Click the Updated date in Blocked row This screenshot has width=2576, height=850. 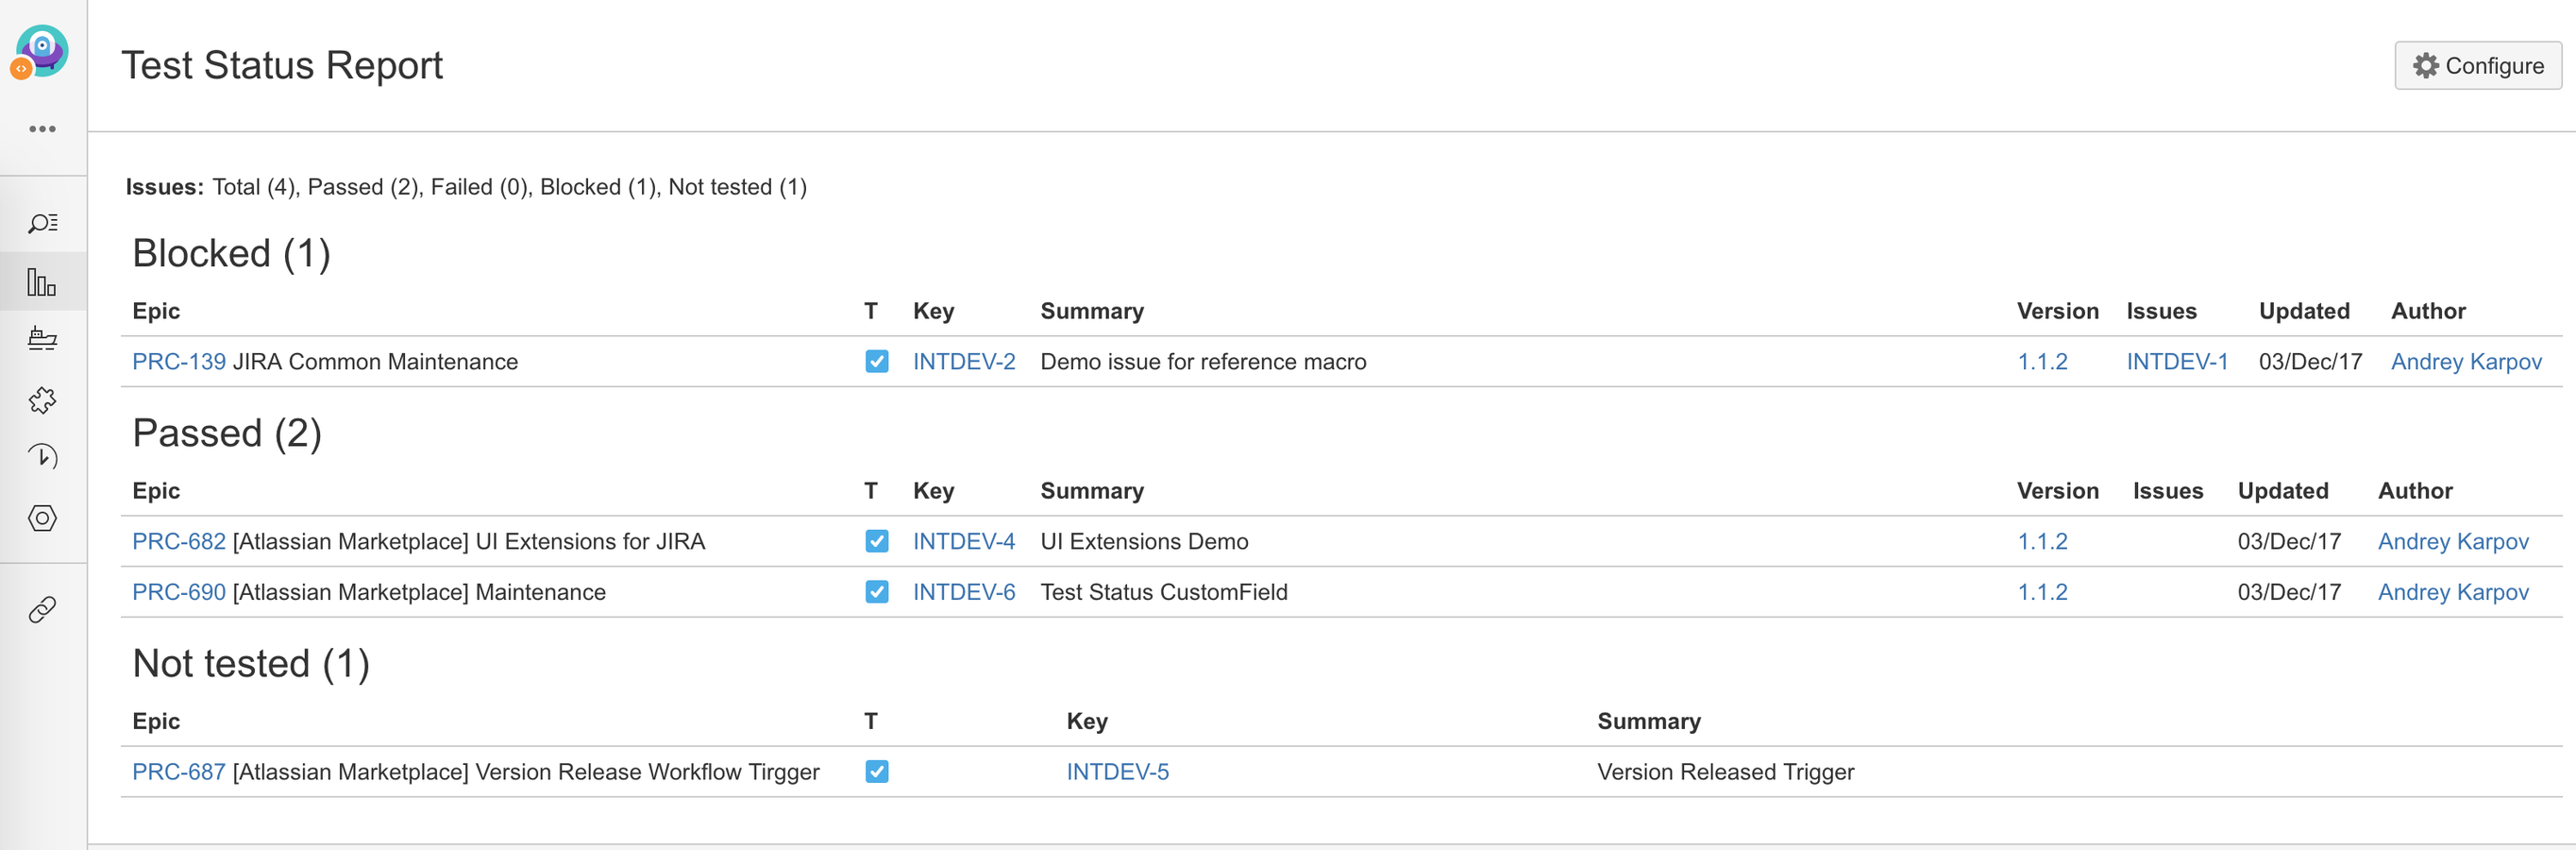coord(2310,362)
